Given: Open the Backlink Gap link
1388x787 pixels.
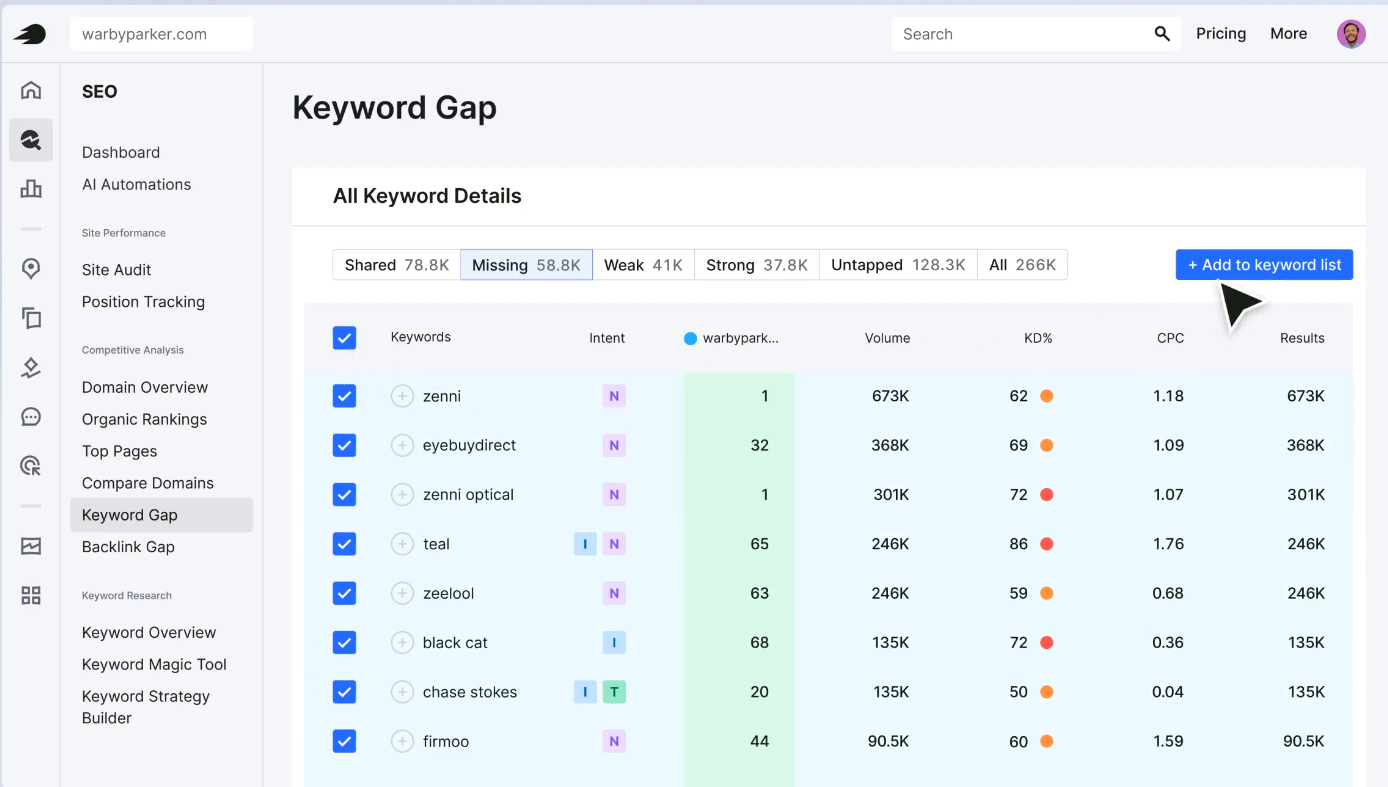Looking at the screenshot, I should (128, 547).
